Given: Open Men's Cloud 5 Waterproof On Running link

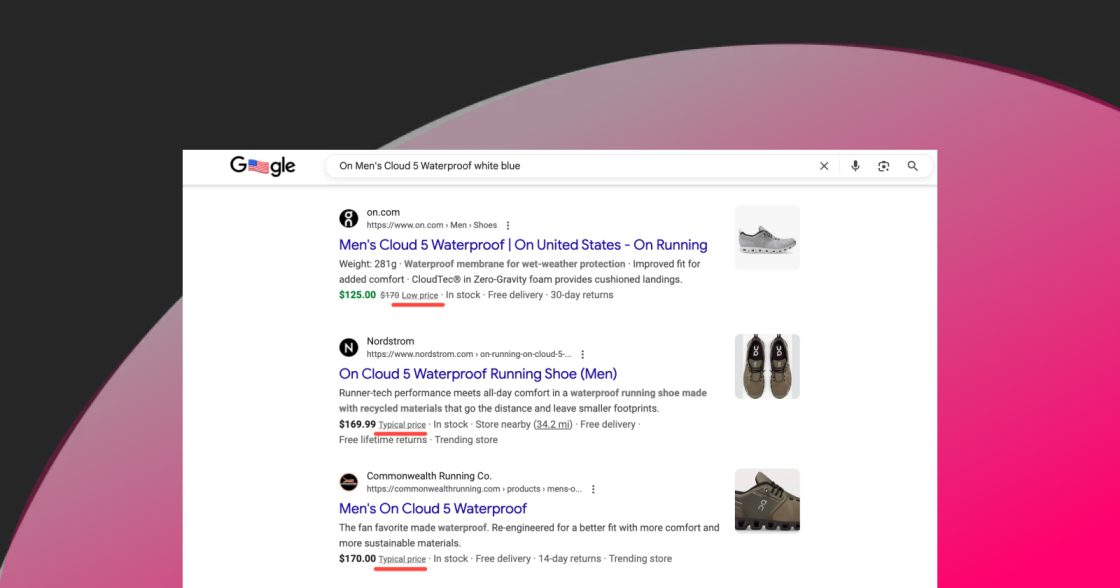Looking at the screenshot, I should pyautogui.click(x=523, y=245).
